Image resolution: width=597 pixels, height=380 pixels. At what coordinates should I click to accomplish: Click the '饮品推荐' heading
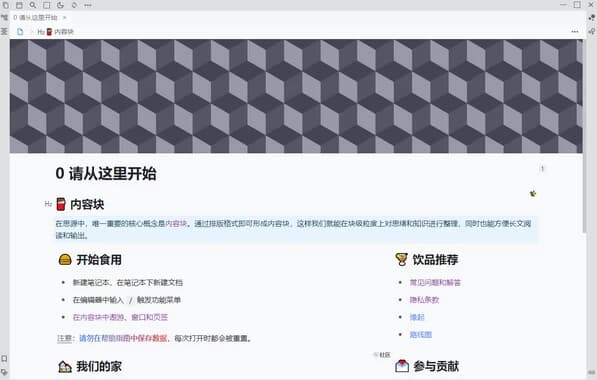(435, 260)
